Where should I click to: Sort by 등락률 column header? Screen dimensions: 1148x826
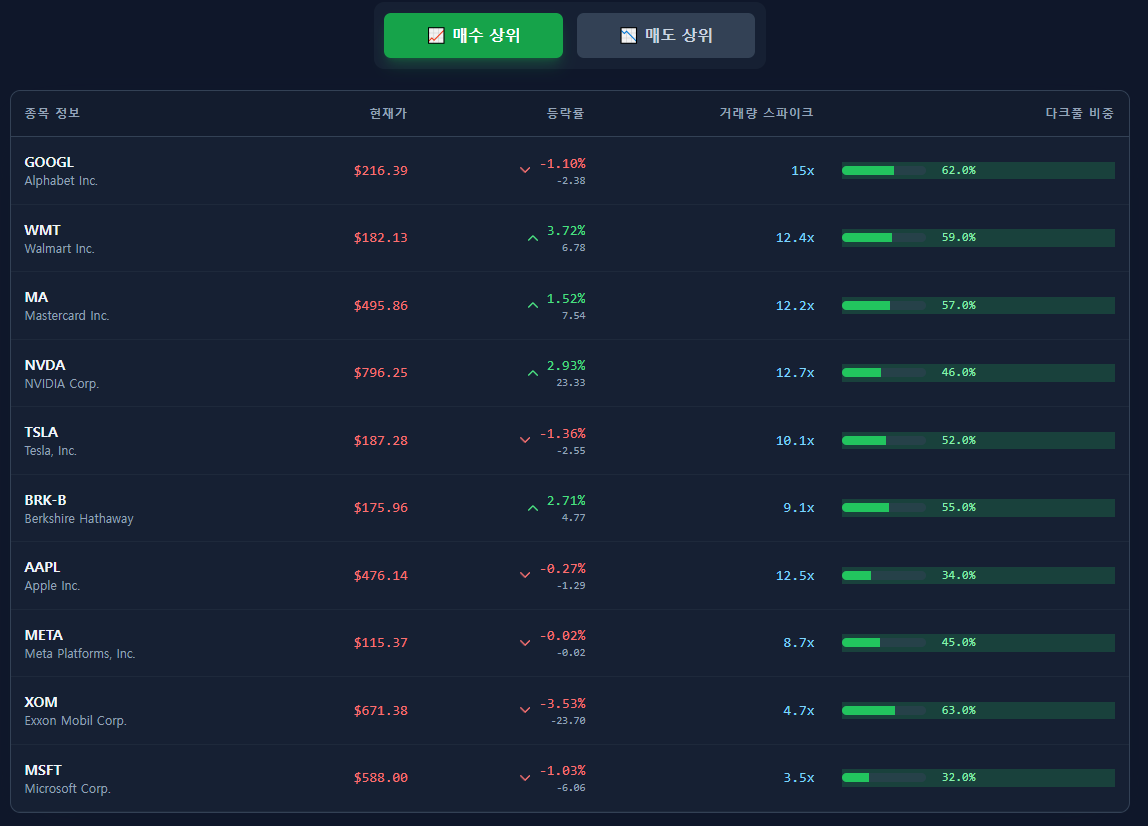tap(565, 113)
